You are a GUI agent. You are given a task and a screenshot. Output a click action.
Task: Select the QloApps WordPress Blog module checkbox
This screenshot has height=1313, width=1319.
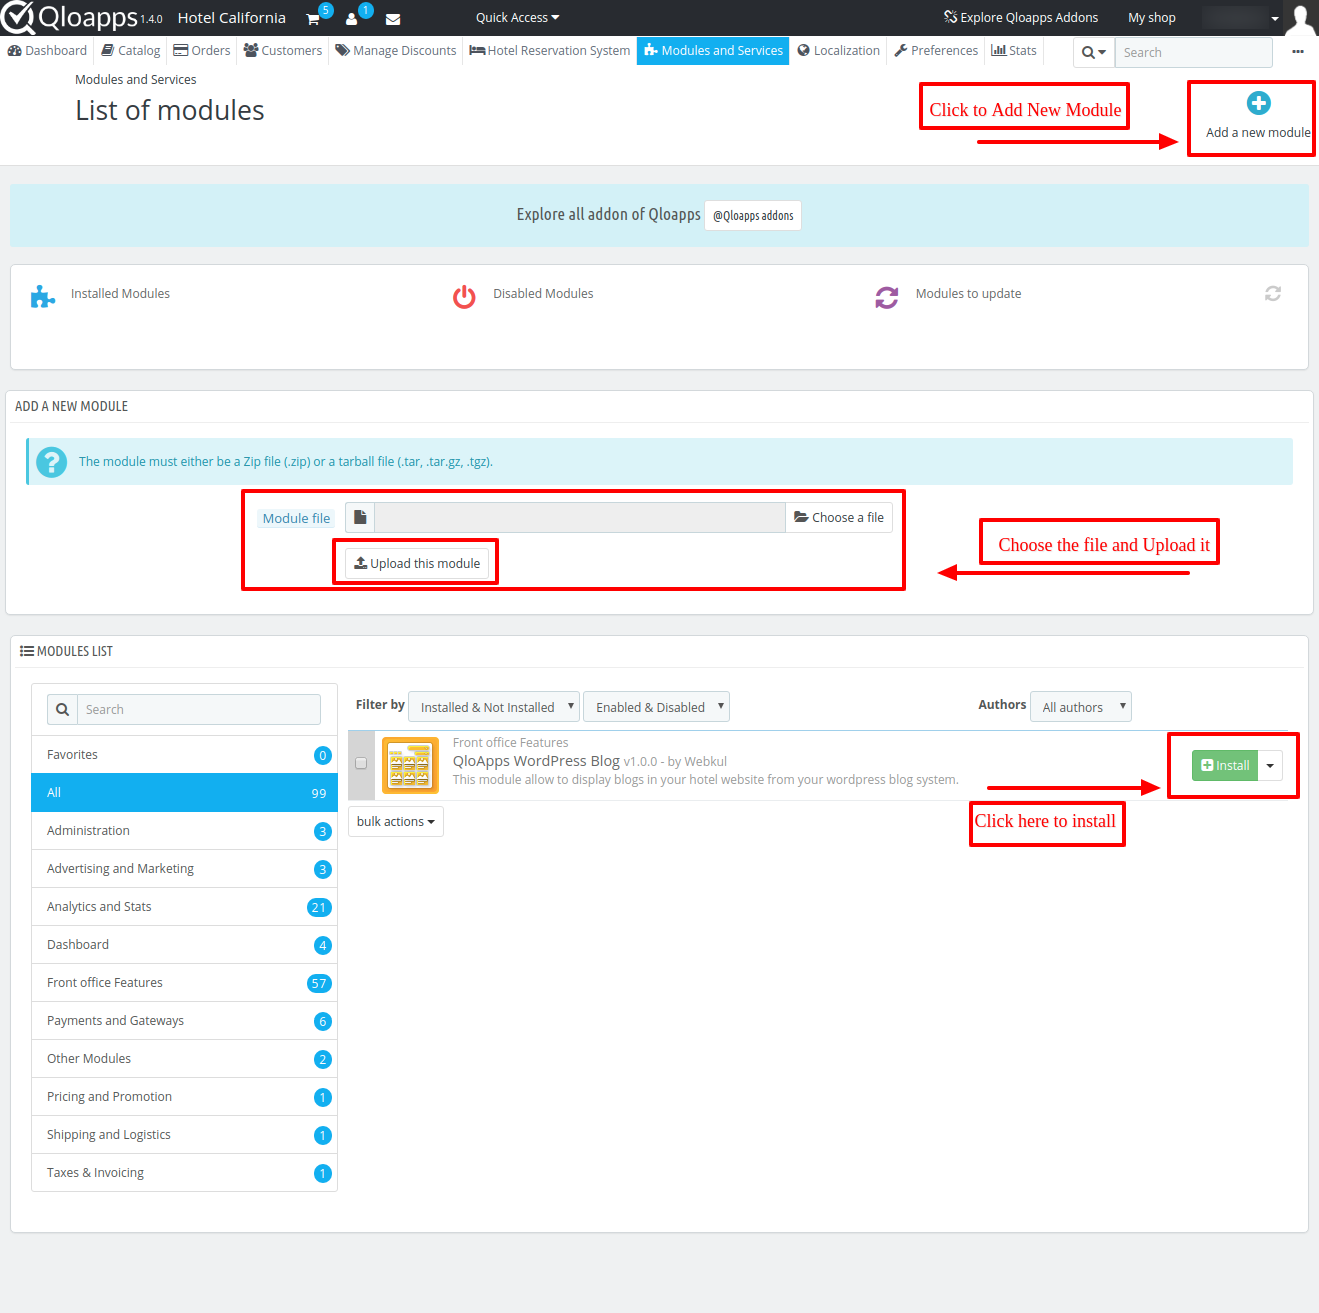(361, 763)
